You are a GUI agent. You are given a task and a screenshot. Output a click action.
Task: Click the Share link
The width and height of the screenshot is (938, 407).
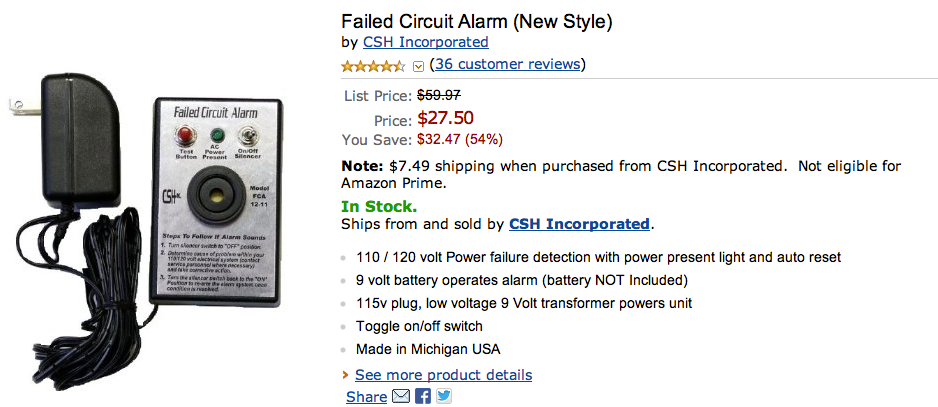[x=366, y=397]
